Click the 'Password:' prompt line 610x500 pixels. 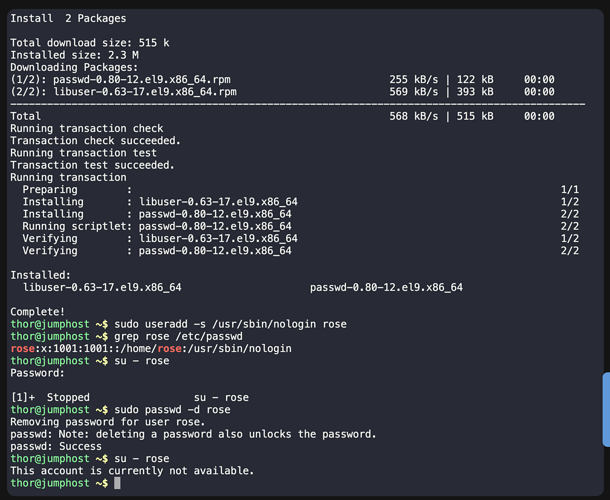(37, 373)
